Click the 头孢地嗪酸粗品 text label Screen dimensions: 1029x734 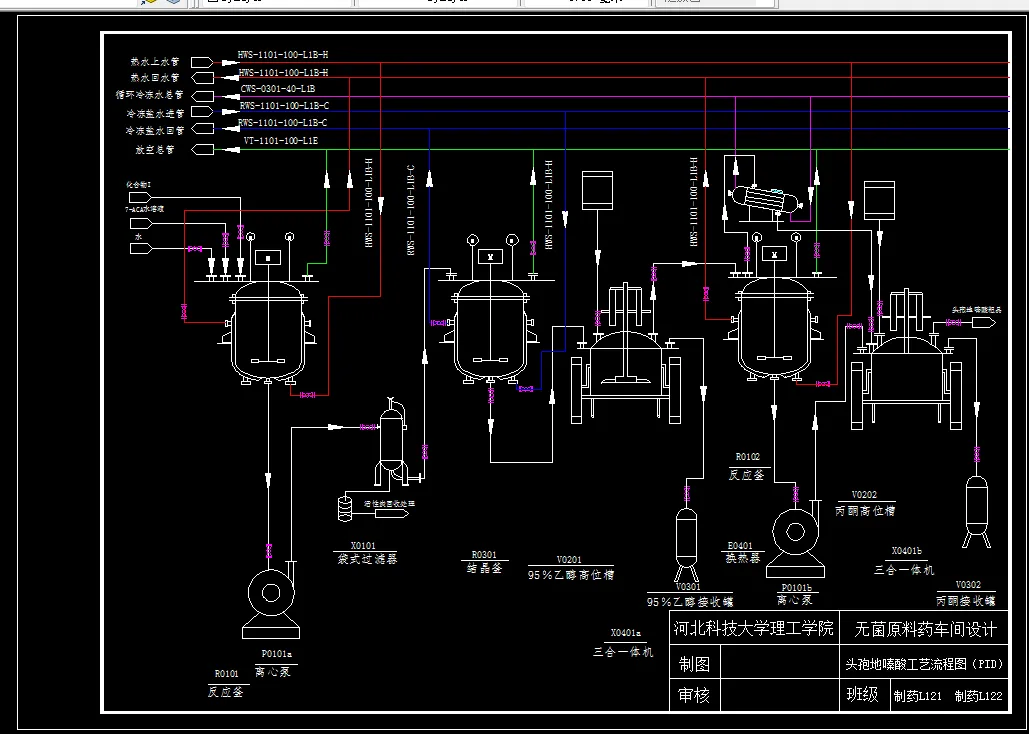(976, 309)
